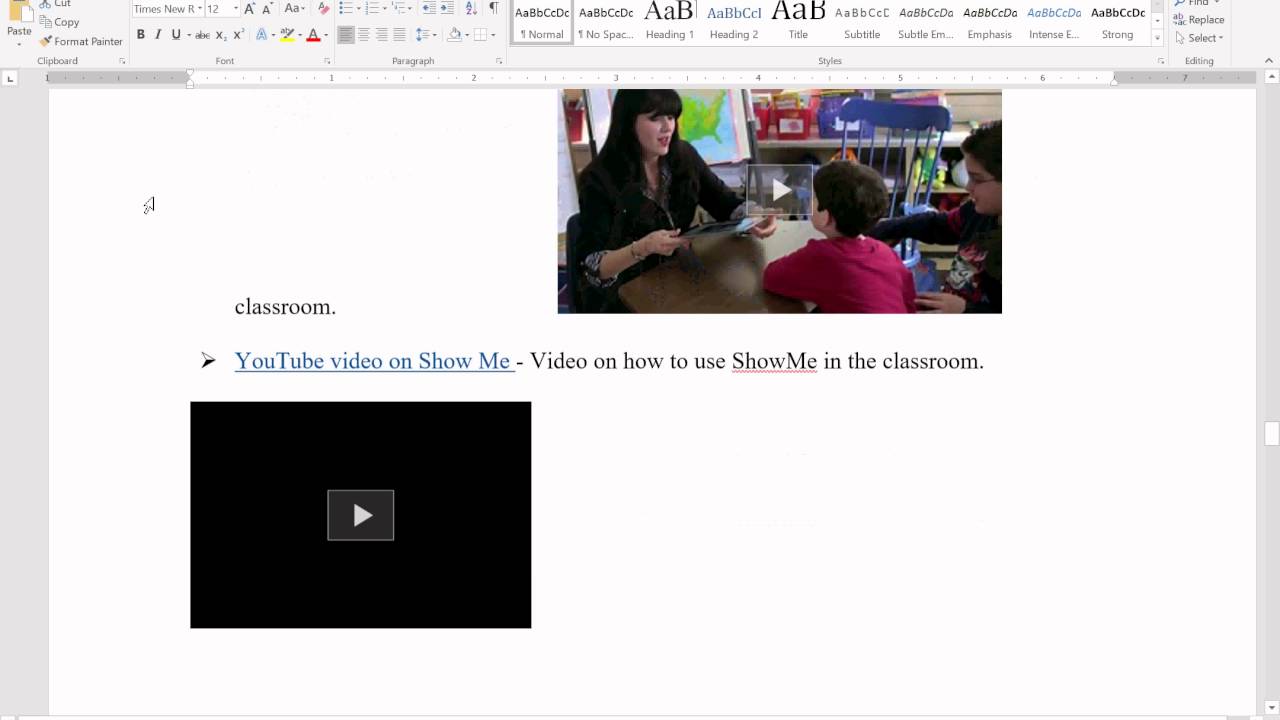1280x720 pixels.
Task: Play the black embedded video
Action: [361, 515]
